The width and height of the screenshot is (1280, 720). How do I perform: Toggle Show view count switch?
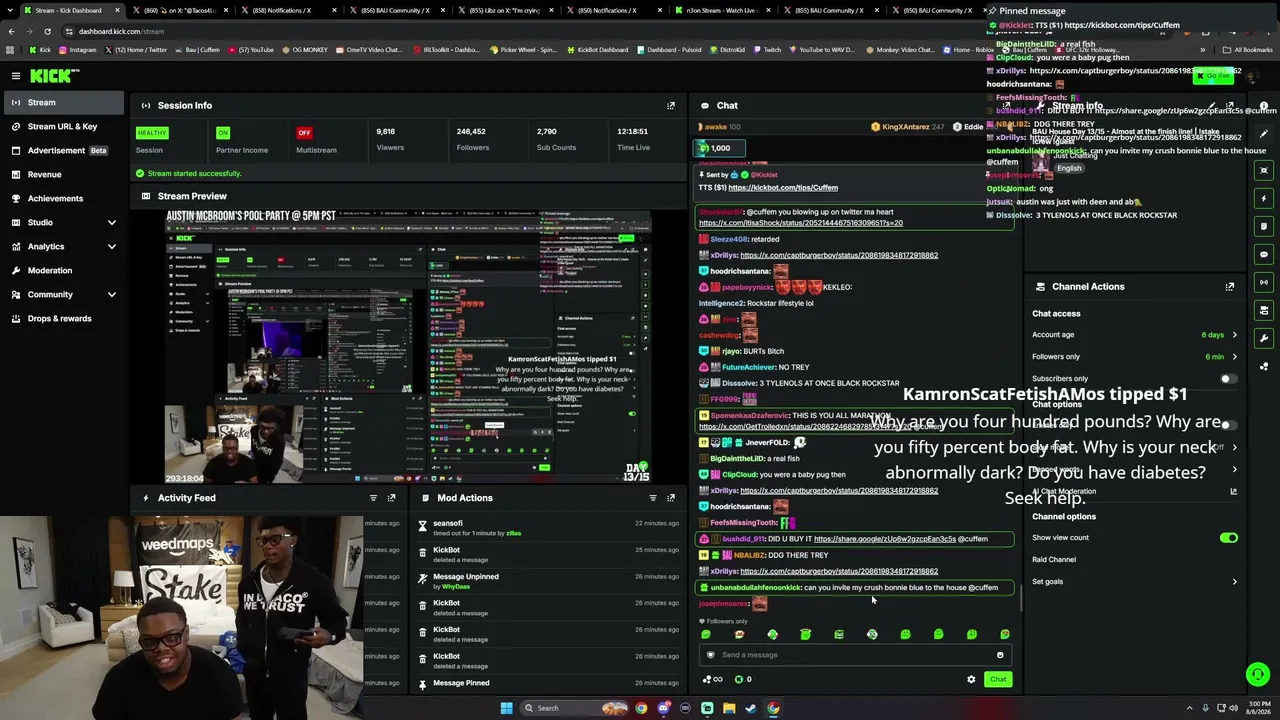tap(1228, 538)
